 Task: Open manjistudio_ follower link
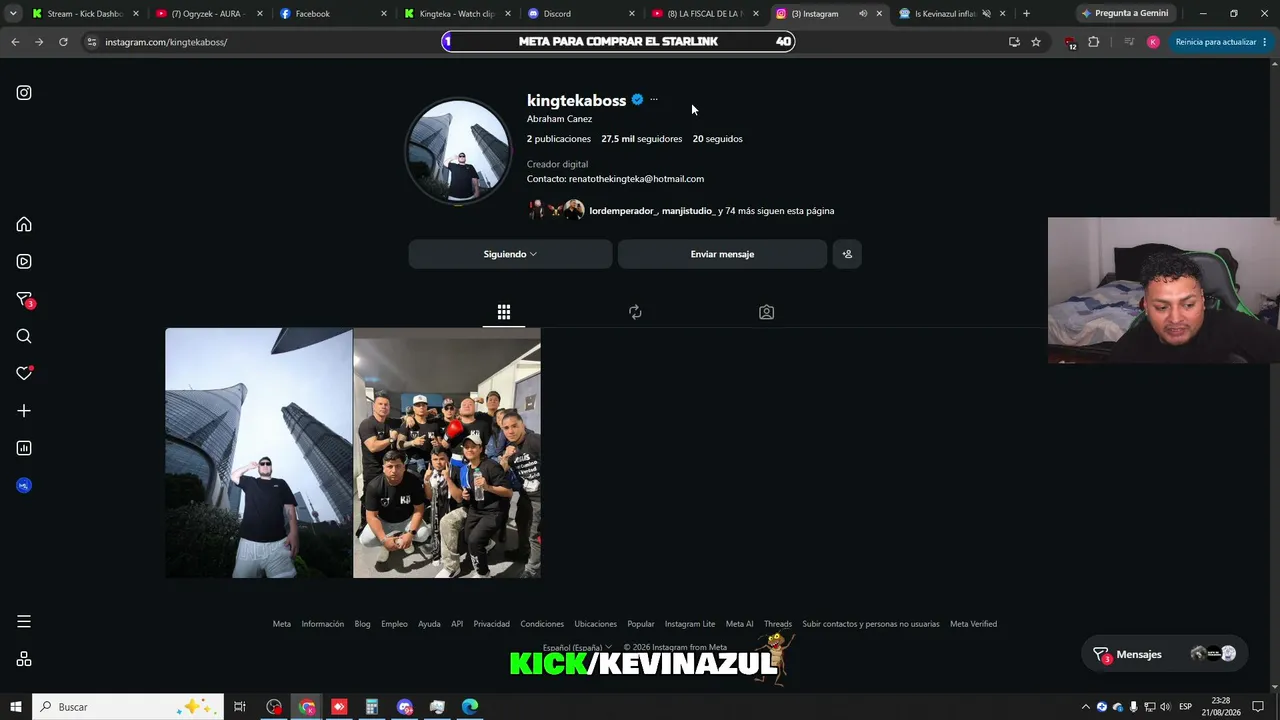pos(688,211)
